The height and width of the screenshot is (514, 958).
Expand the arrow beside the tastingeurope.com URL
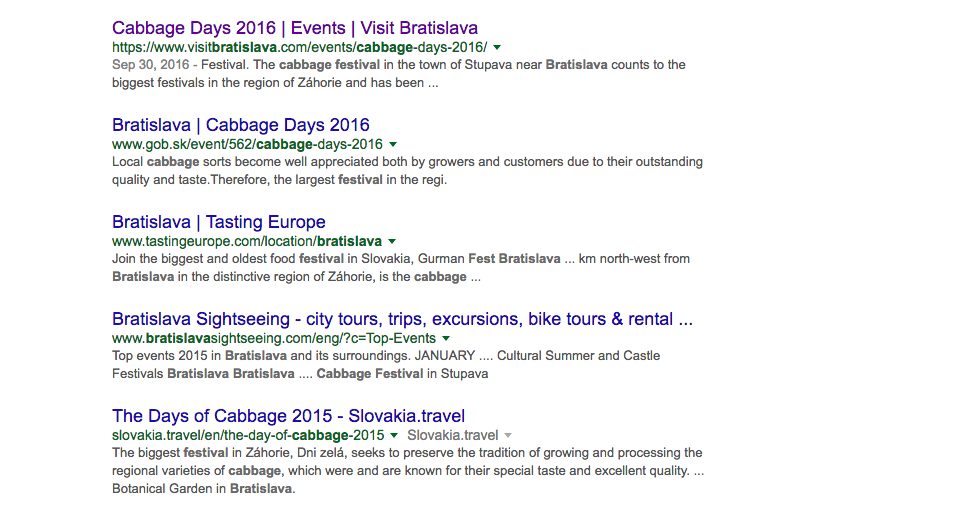[x=392, y=241]
